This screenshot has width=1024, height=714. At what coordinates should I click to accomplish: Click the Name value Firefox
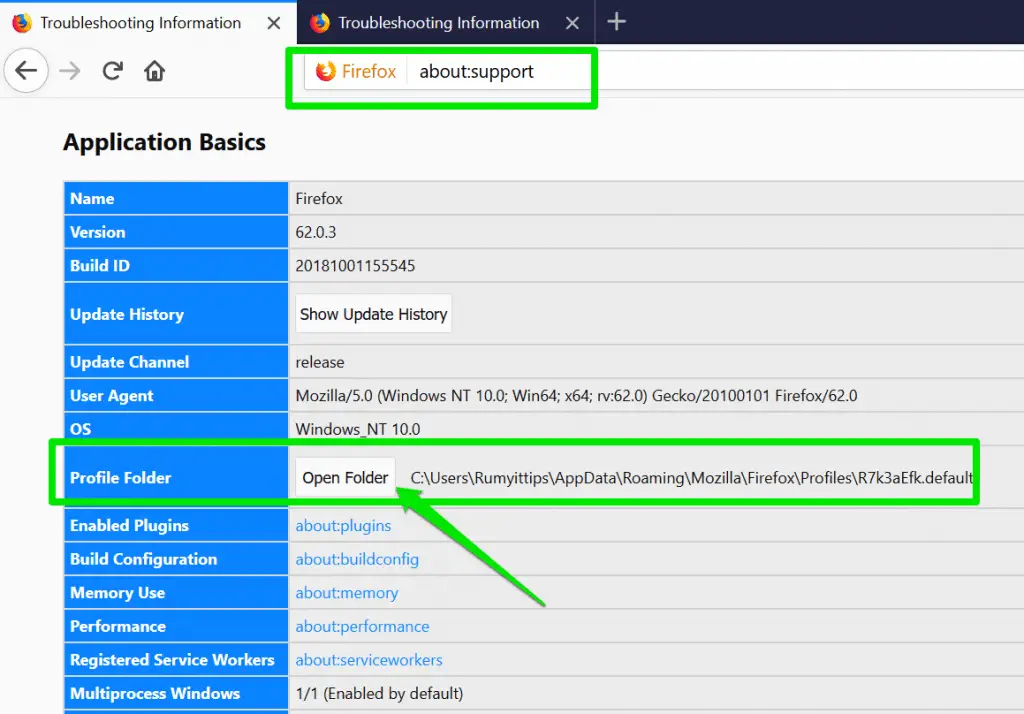[x=319, y=199]
